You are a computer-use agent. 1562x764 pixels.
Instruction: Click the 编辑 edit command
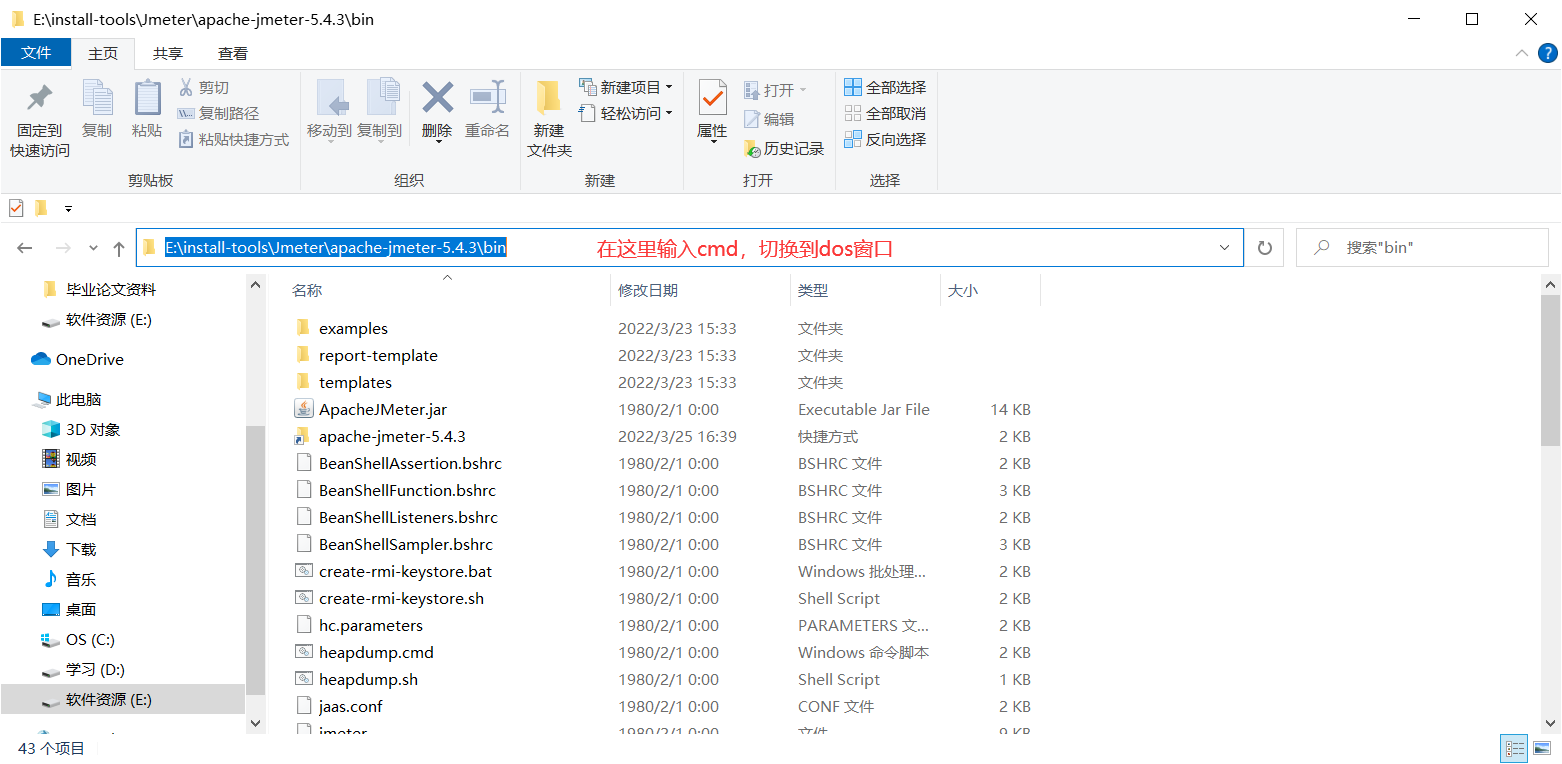click(x=769, y=119)
